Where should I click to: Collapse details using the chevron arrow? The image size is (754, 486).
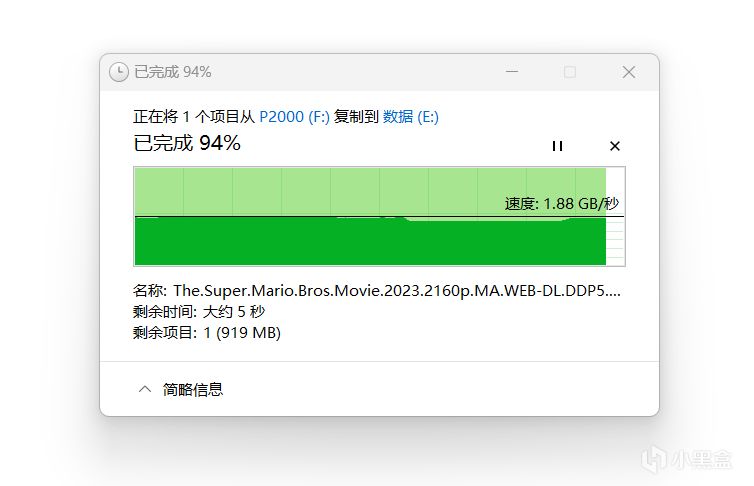tap(145, 389)
